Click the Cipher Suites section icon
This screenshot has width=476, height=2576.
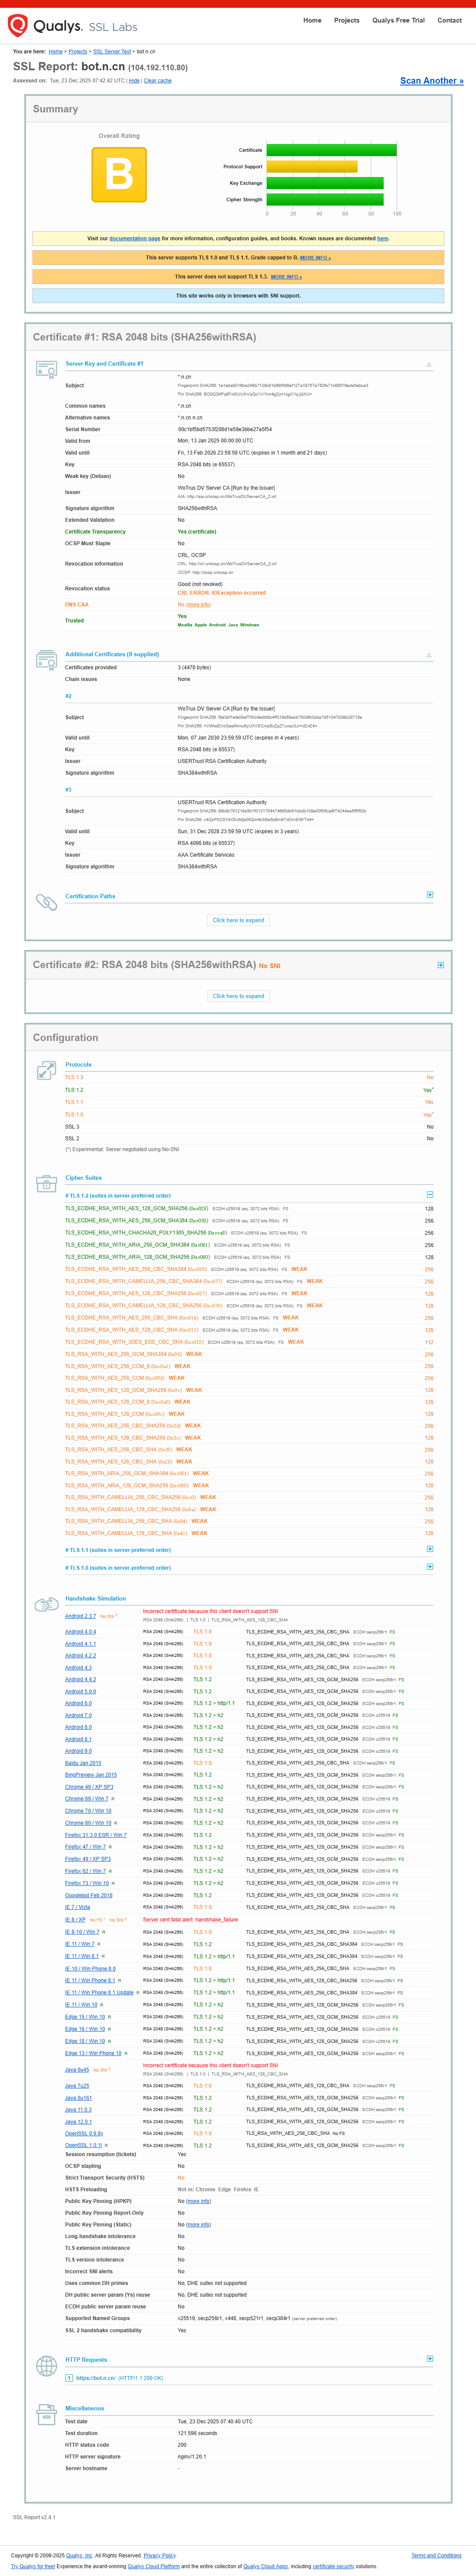coord(46,1184)
